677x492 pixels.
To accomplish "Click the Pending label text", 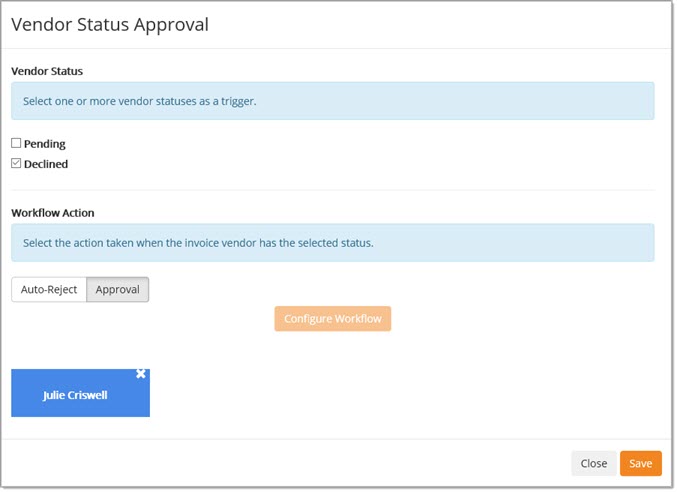I will point(45,144).
